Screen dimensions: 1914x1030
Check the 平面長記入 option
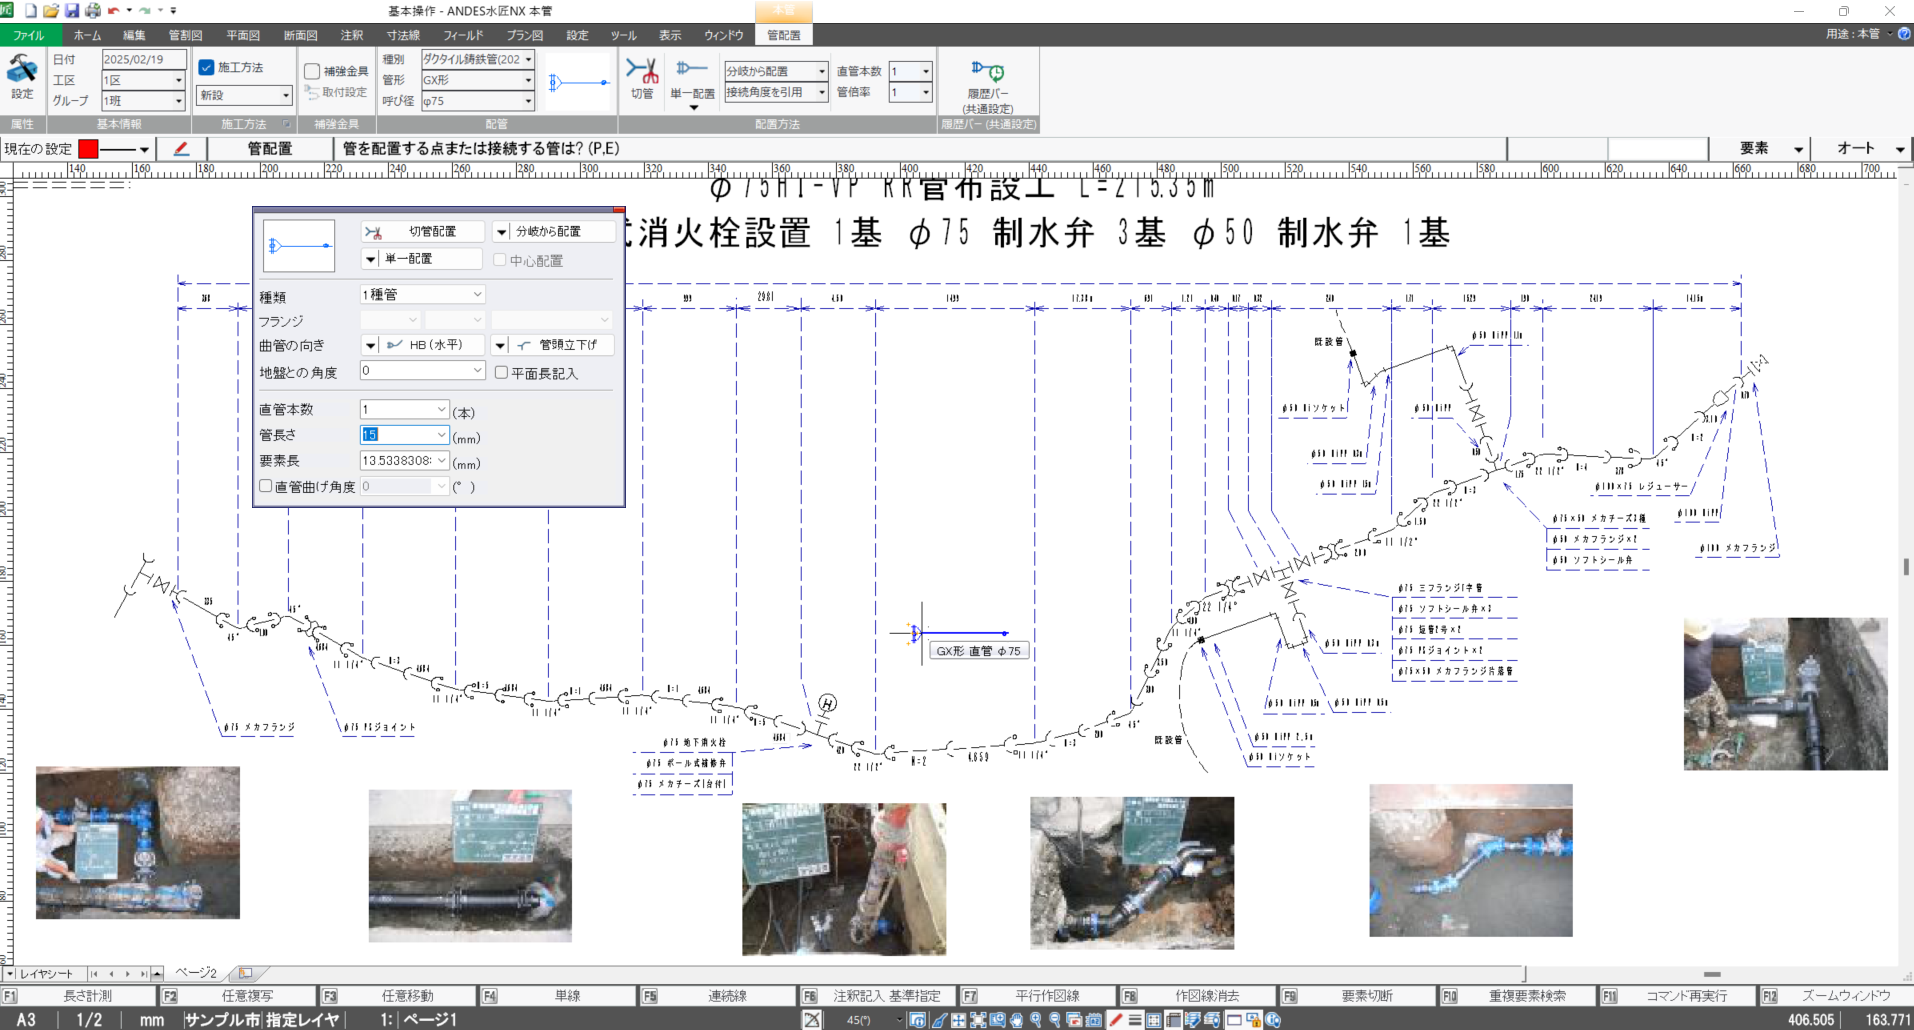click(x=501, y=372)
